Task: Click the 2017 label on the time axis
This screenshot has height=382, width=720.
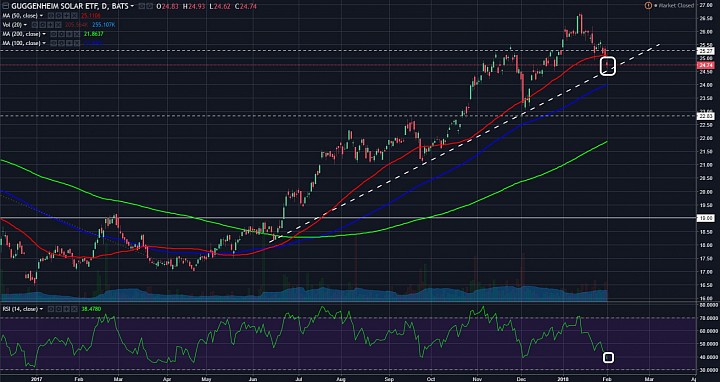Action: tap(35, 379)
